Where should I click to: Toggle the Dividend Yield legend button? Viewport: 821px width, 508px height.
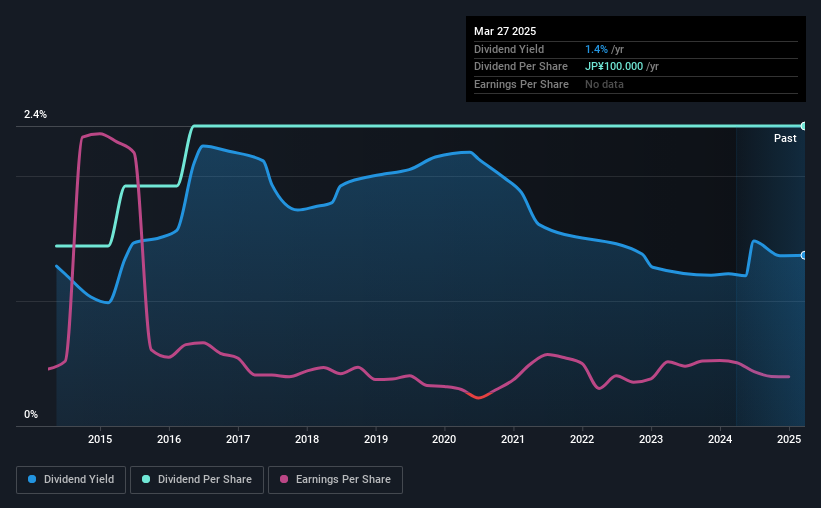click(x=71, y=480)
